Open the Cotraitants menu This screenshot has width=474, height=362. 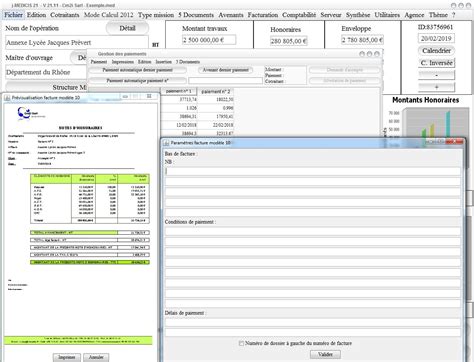pos(65,15)
